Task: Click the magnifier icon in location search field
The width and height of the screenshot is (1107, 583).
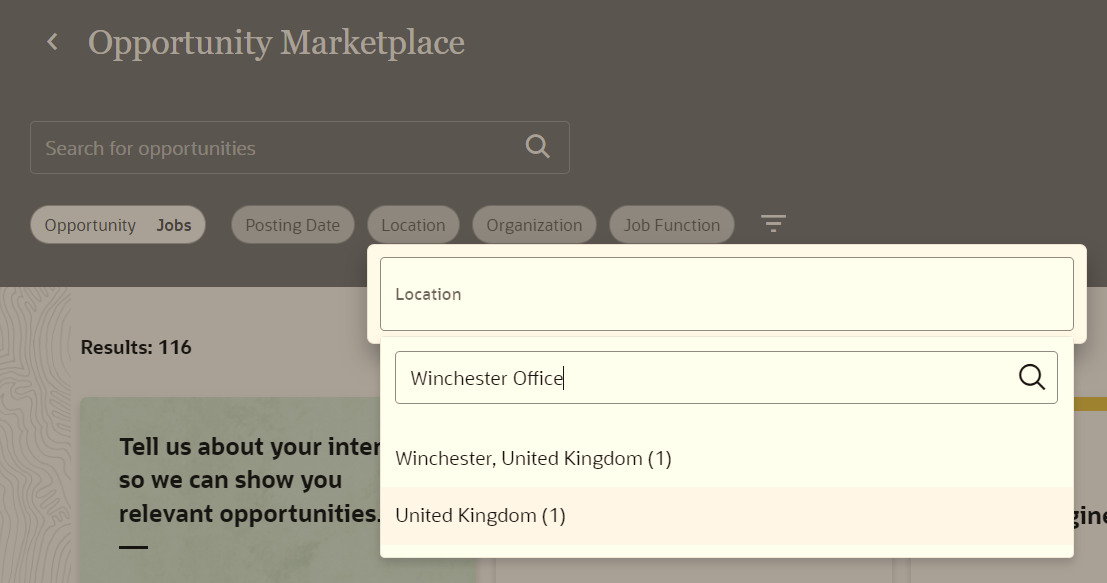Action: pos(1031,378)
